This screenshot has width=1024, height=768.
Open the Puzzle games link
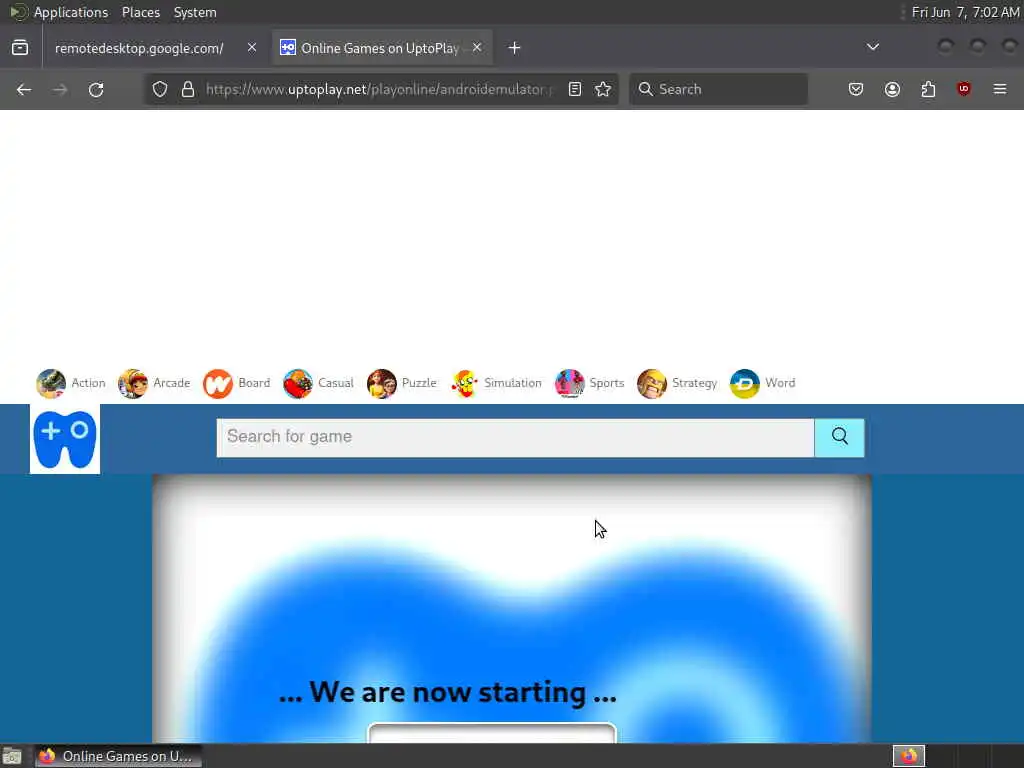click(419, 383)
